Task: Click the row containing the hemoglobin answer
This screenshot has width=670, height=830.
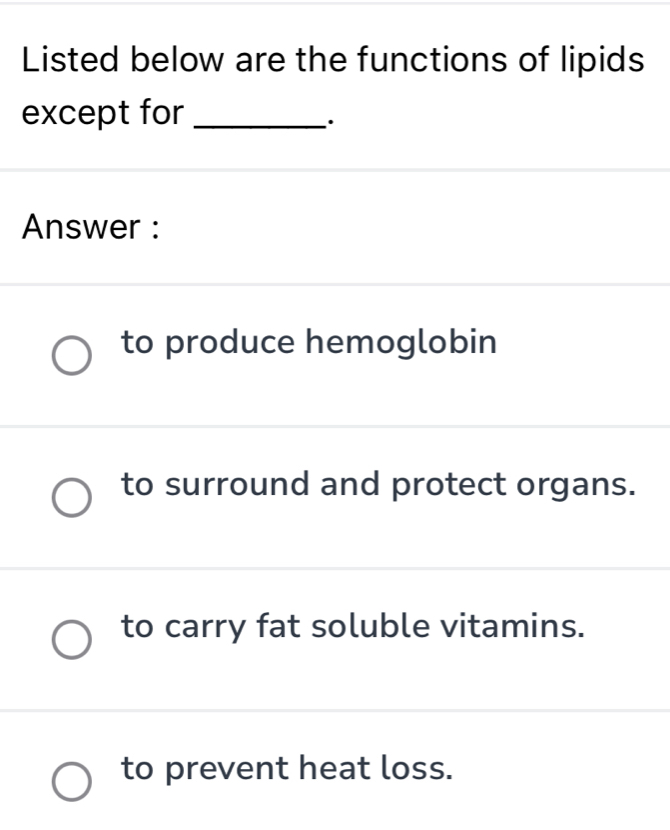Action: (x=335, y=354)
